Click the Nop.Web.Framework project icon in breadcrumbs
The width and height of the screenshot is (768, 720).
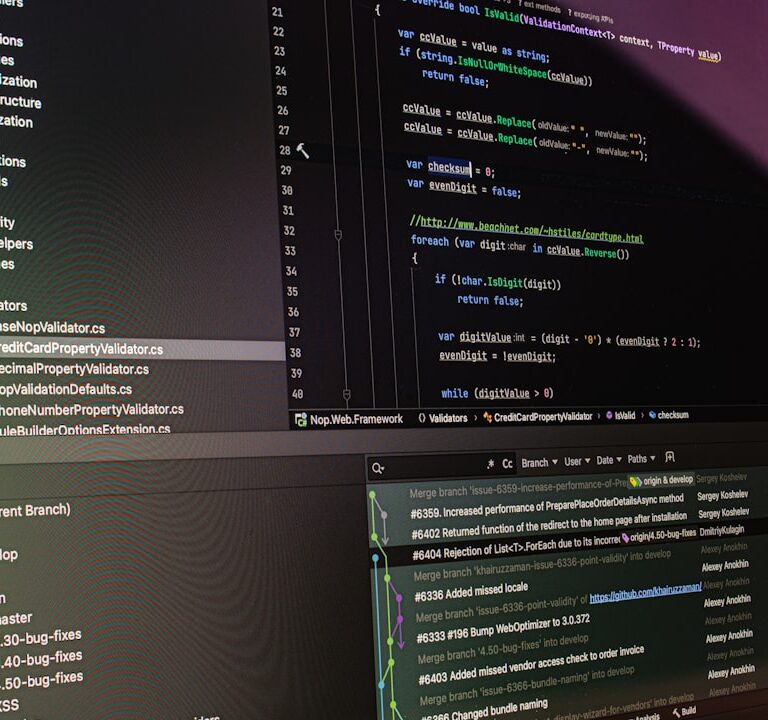tap(300, 420)
